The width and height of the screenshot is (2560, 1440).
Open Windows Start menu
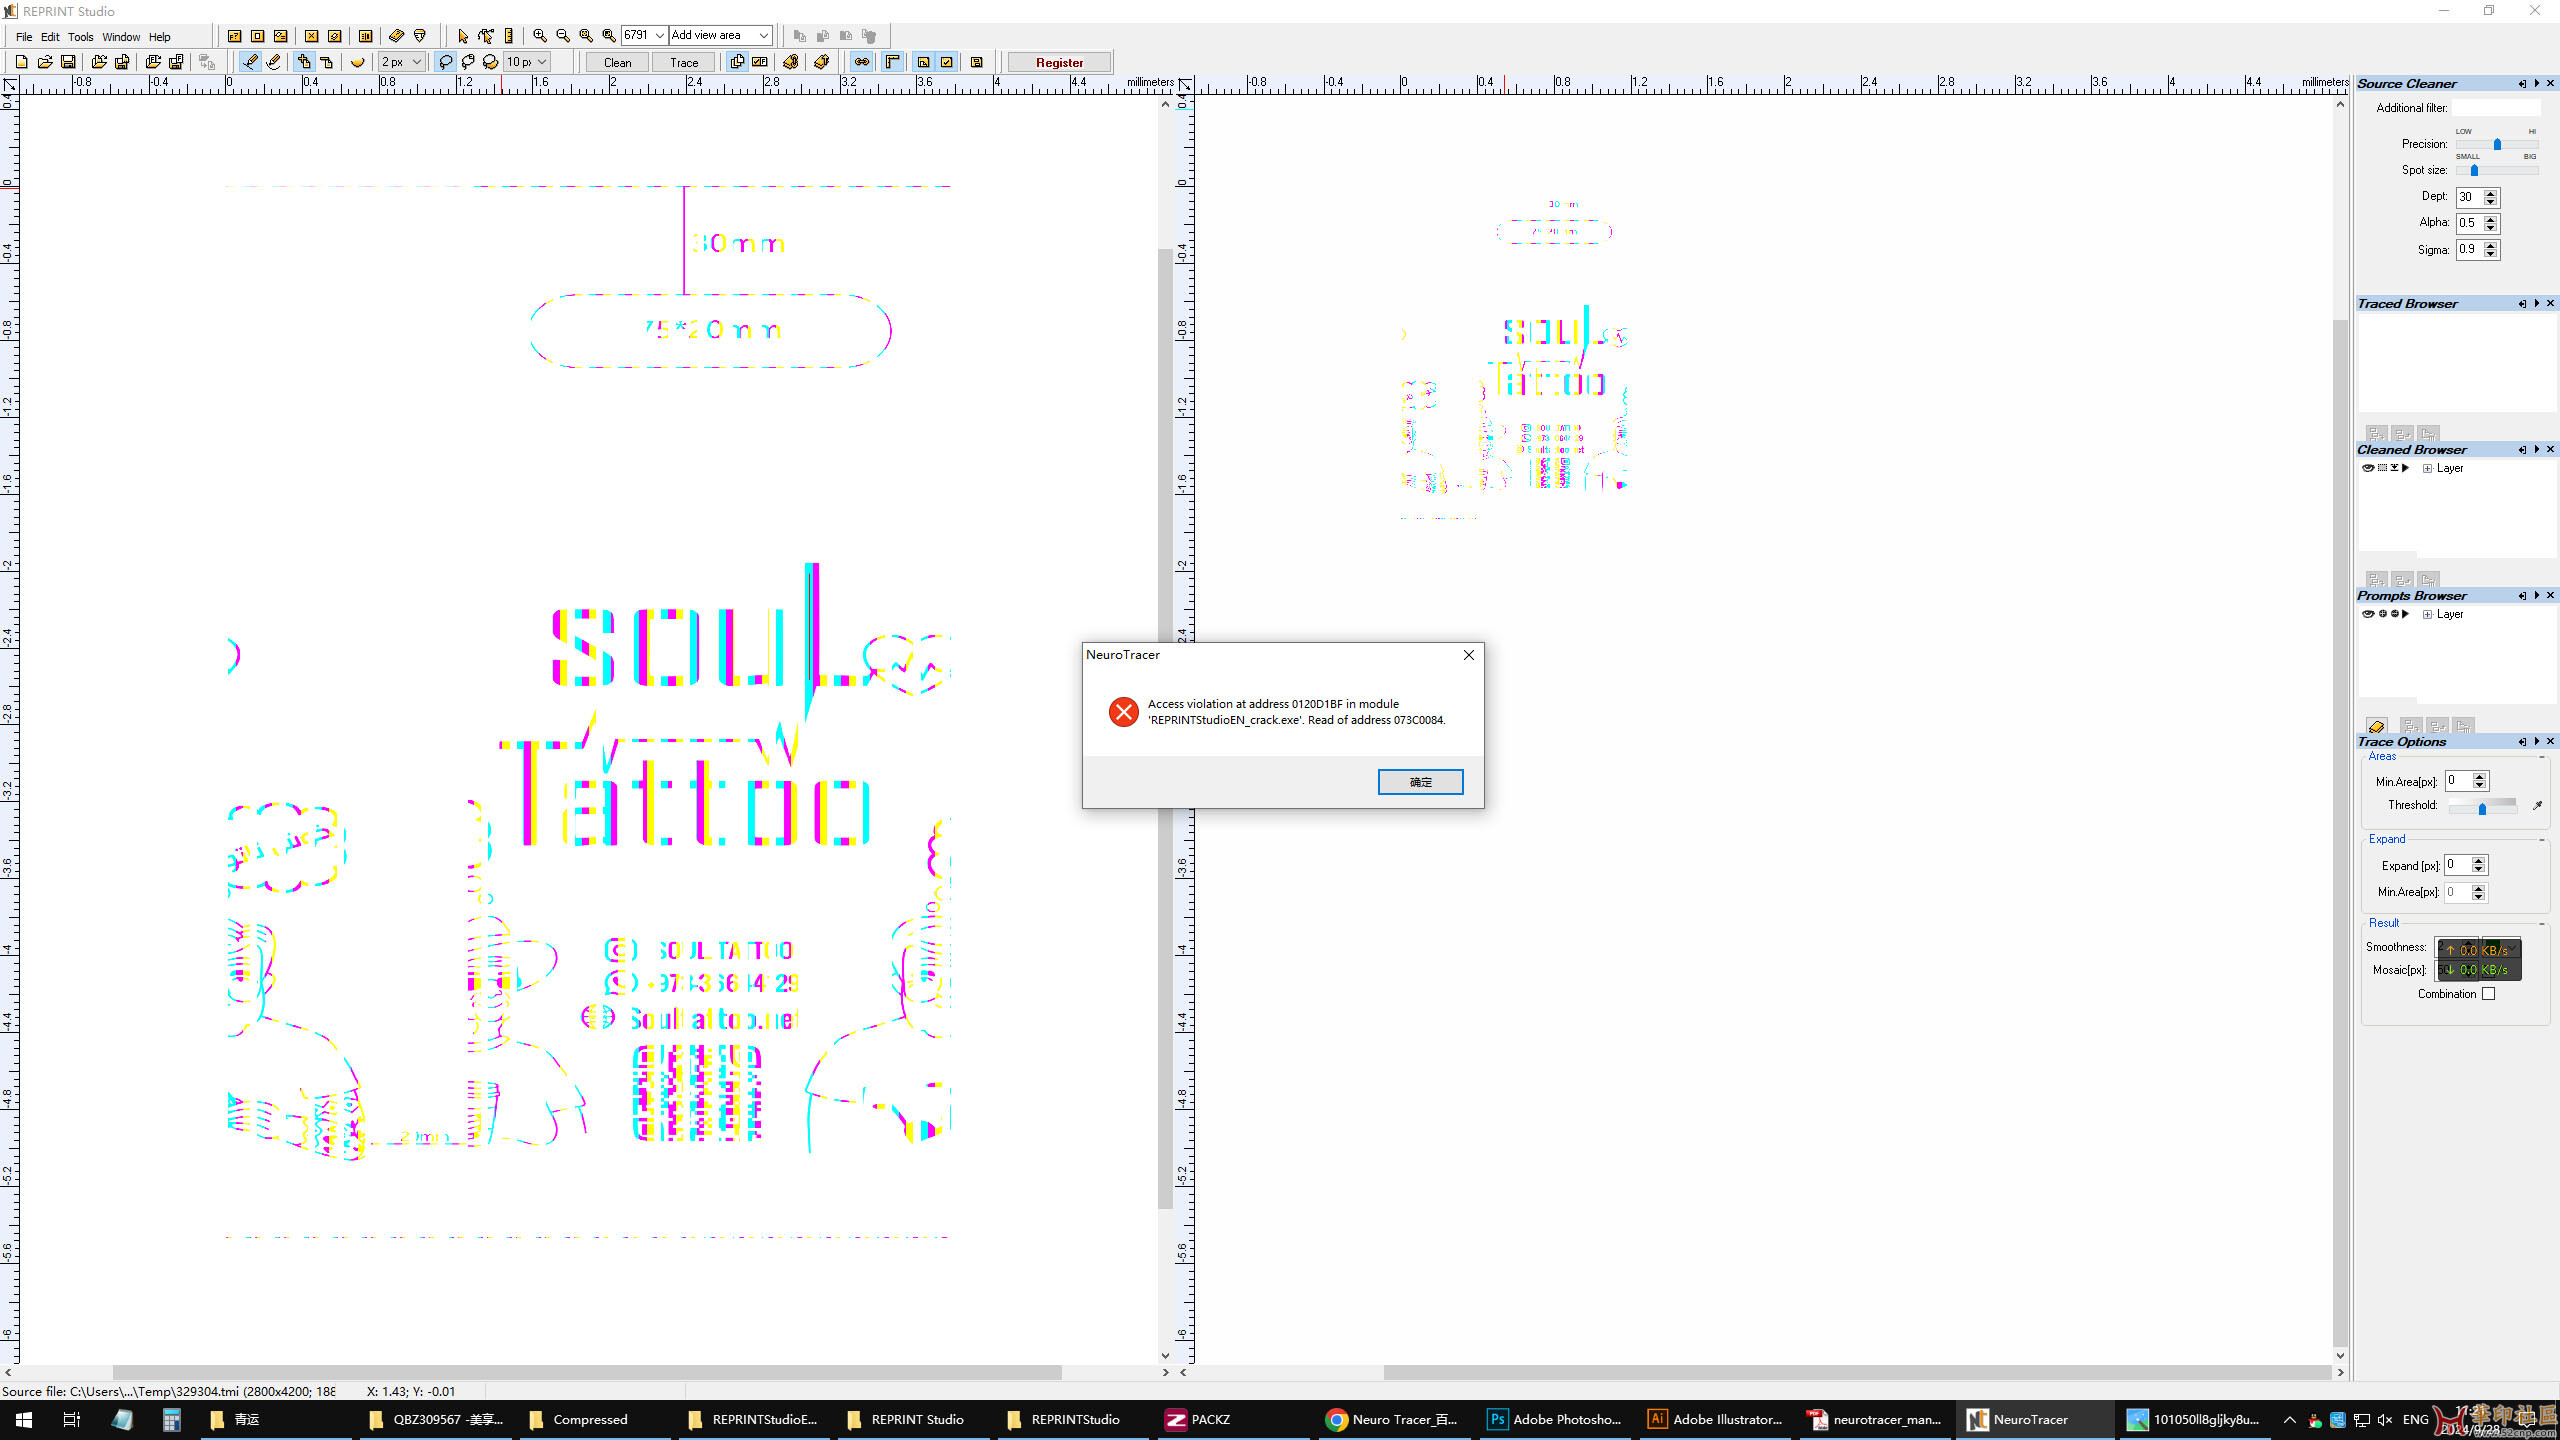(24, 1419)
